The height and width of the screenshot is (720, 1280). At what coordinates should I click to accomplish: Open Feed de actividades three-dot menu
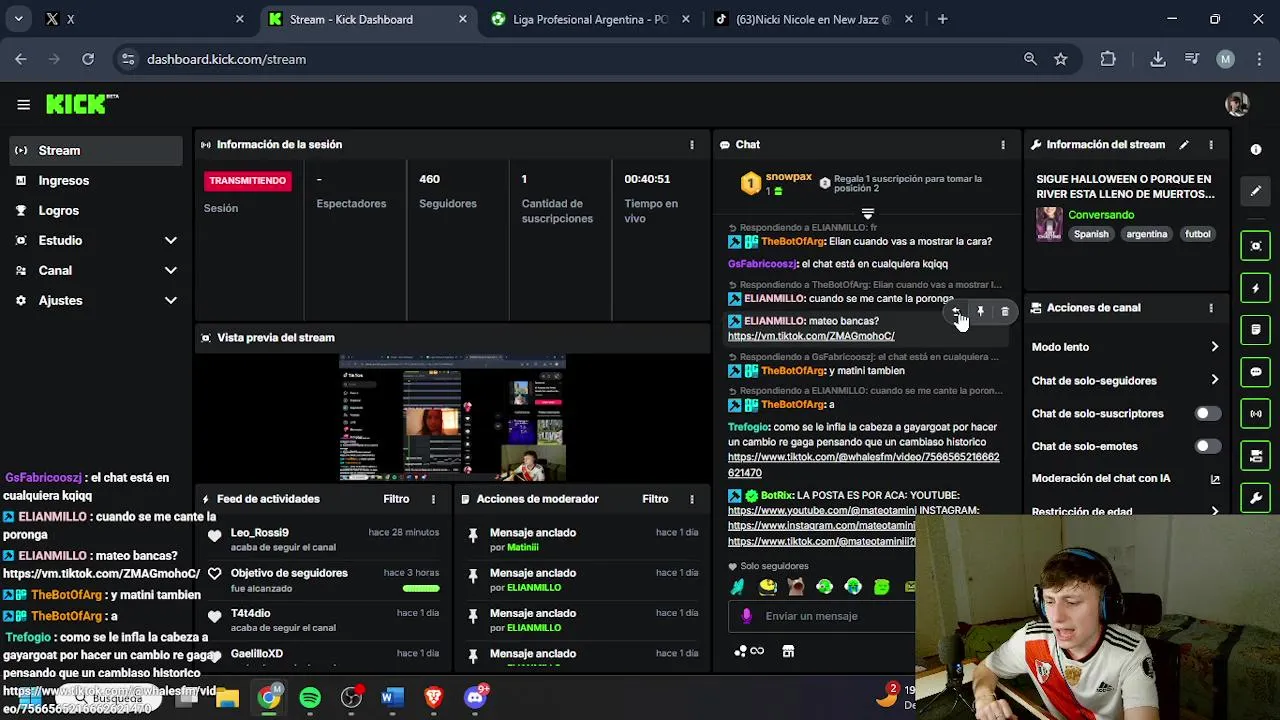(x=433, y=499)
